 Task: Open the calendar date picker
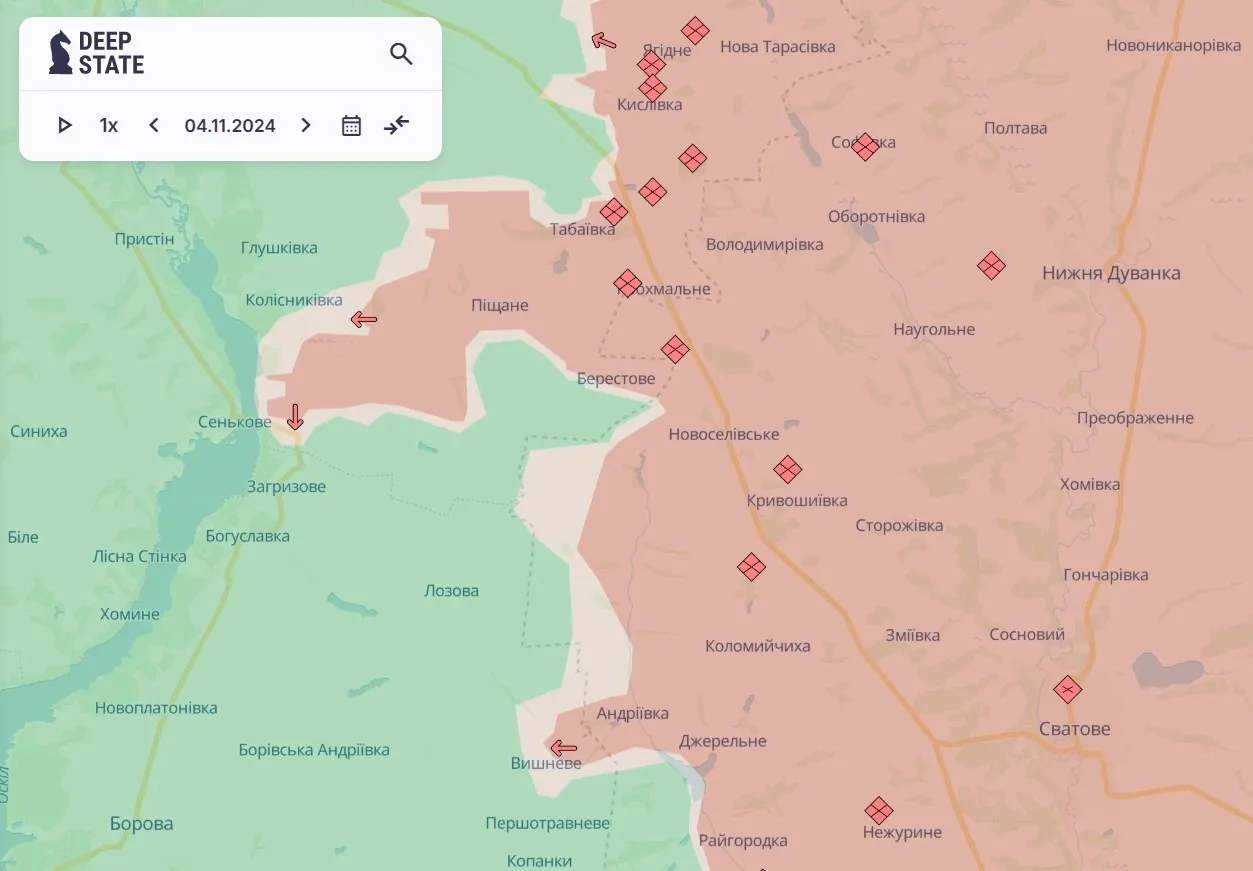(x=351, y=125)
